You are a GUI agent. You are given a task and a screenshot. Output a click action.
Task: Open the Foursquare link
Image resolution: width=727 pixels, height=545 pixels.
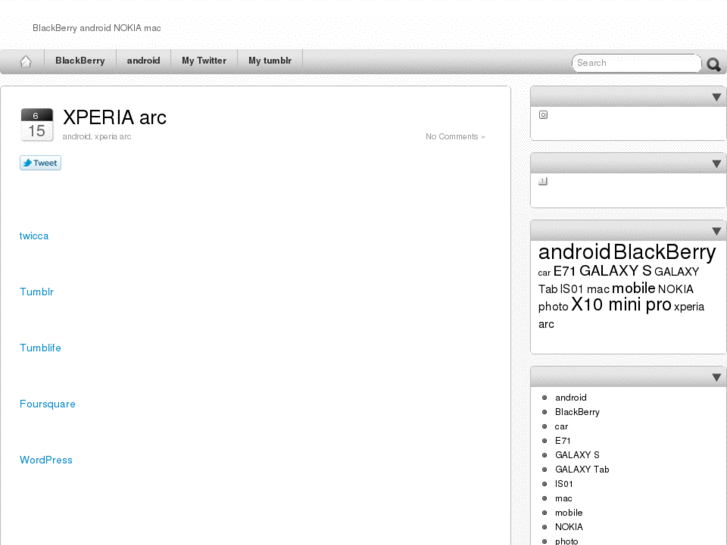(47, 404)
